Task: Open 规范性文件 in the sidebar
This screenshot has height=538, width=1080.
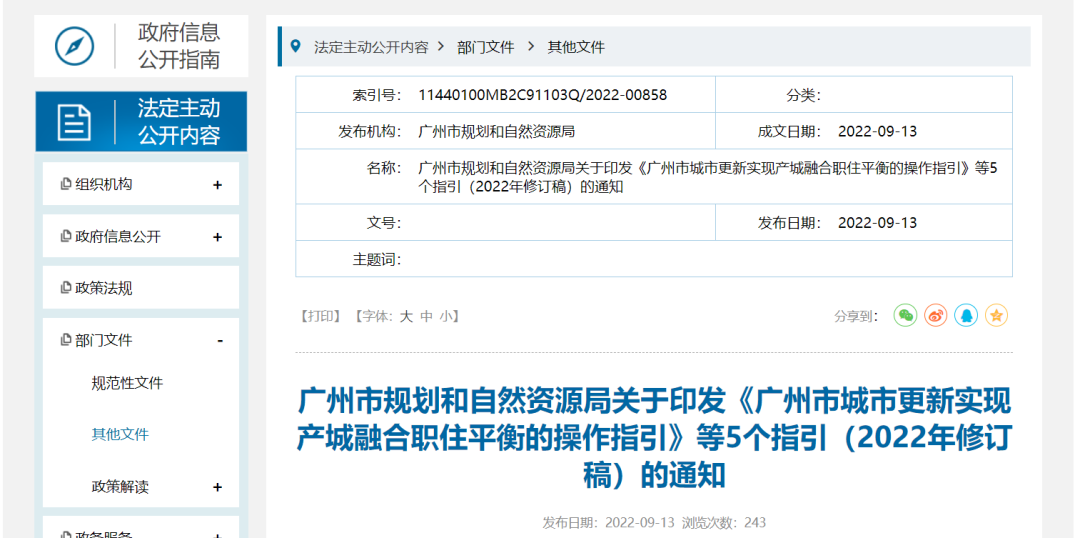Action: coord(127,383)
